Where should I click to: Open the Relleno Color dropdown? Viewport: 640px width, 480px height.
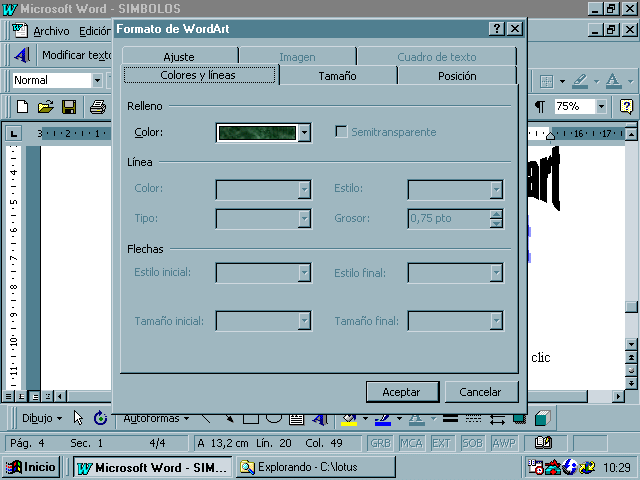304,133
